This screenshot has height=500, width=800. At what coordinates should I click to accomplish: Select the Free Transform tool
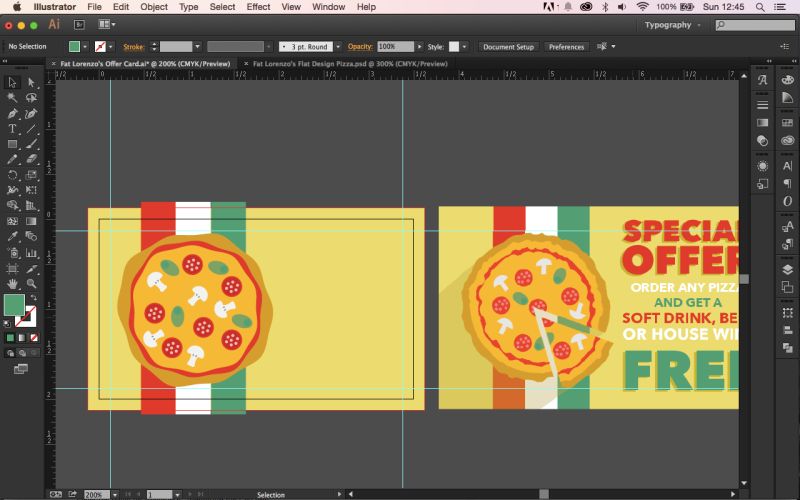coord(31,190)
